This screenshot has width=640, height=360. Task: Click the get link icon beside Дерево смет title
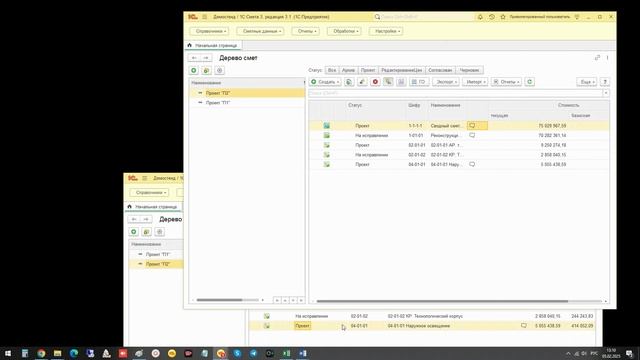597,58
